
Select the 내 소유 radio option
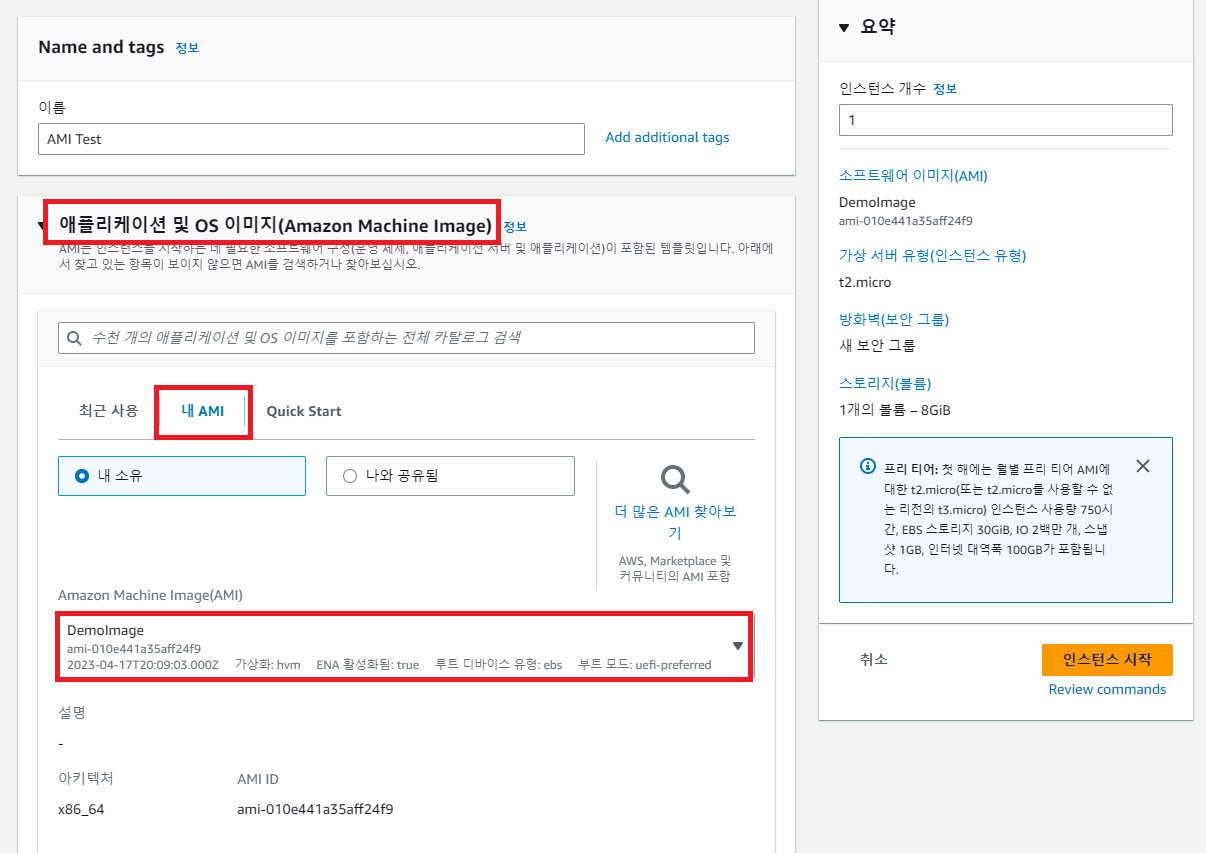[x=182, y=476]
